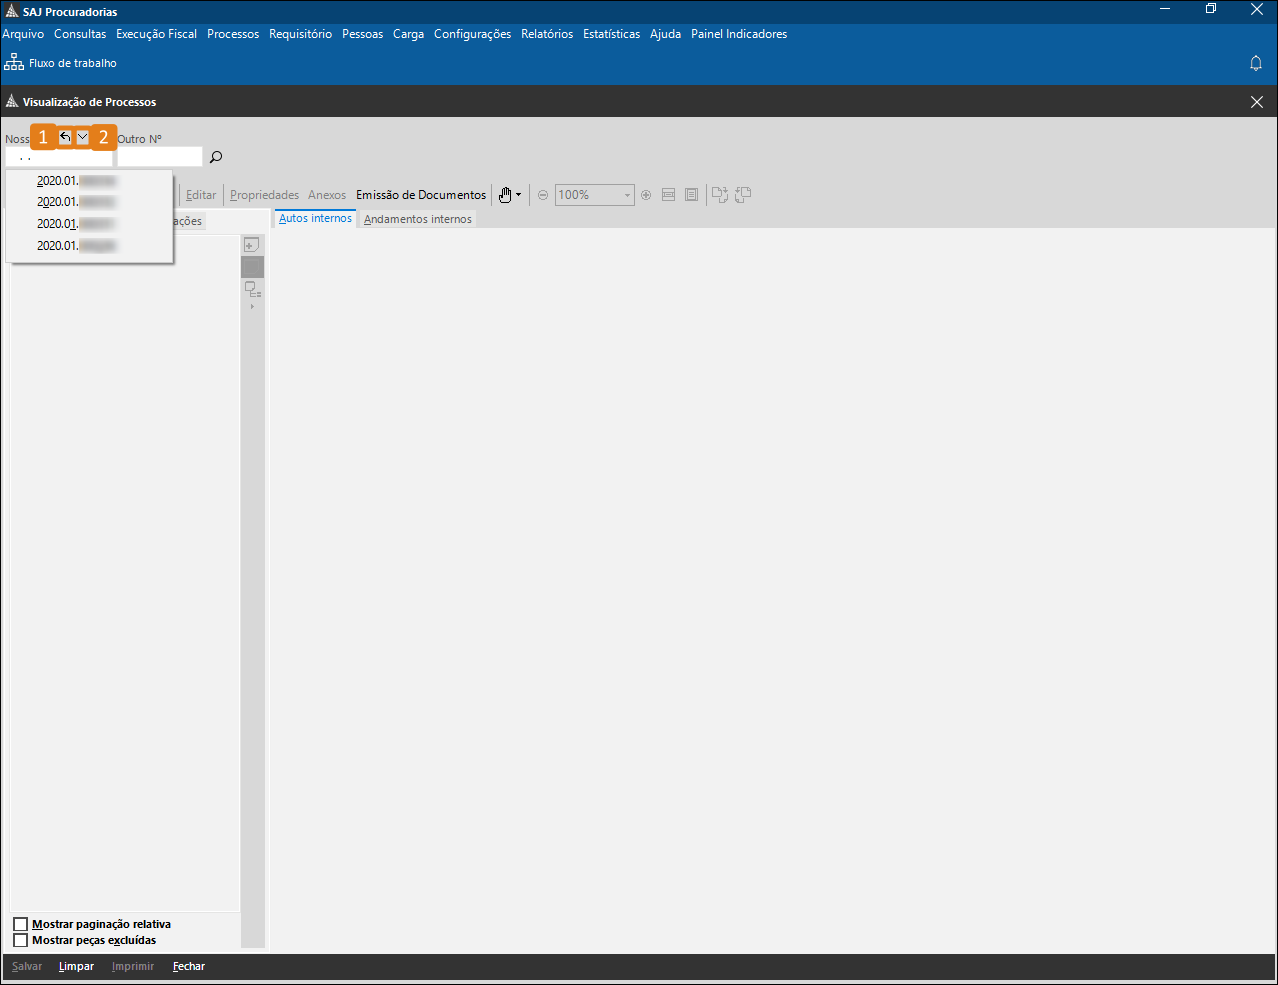Click the notification bell icon
This screenshot has width=1278, height=985.
click(x=1256, y=63)
